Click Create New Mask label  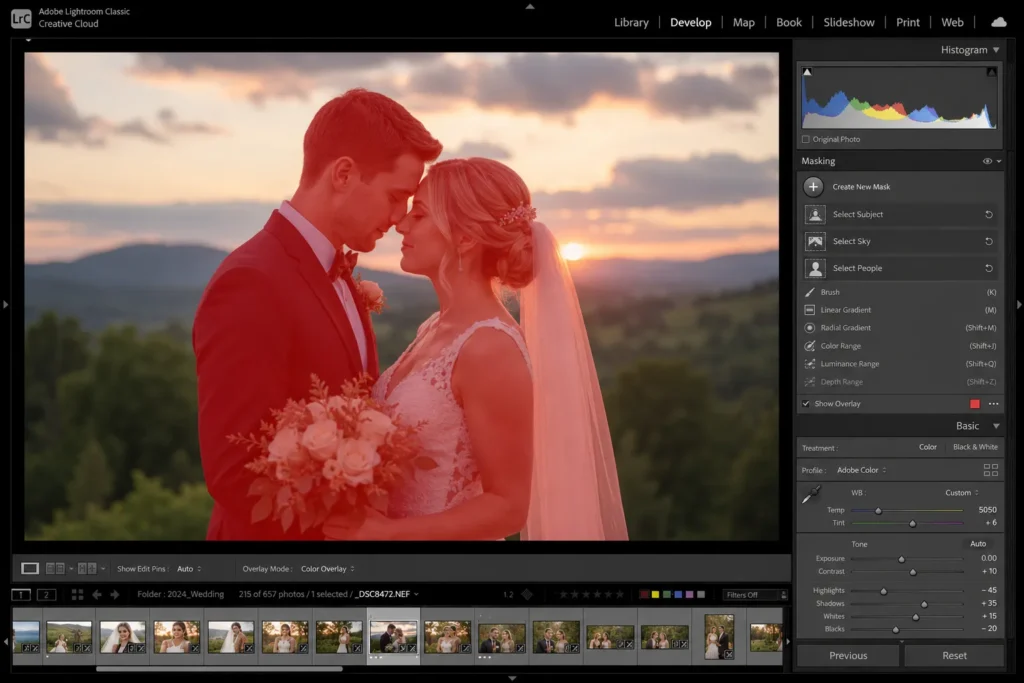(861, 187)
